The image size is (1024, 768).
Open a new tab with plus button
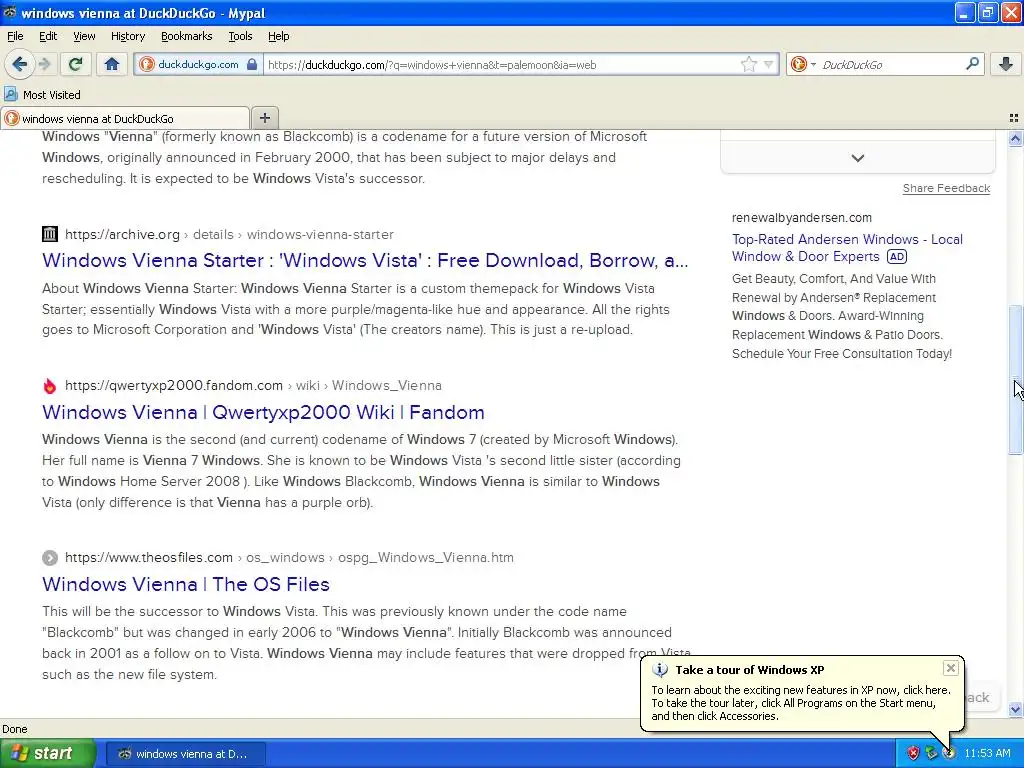tap(264, 118)
